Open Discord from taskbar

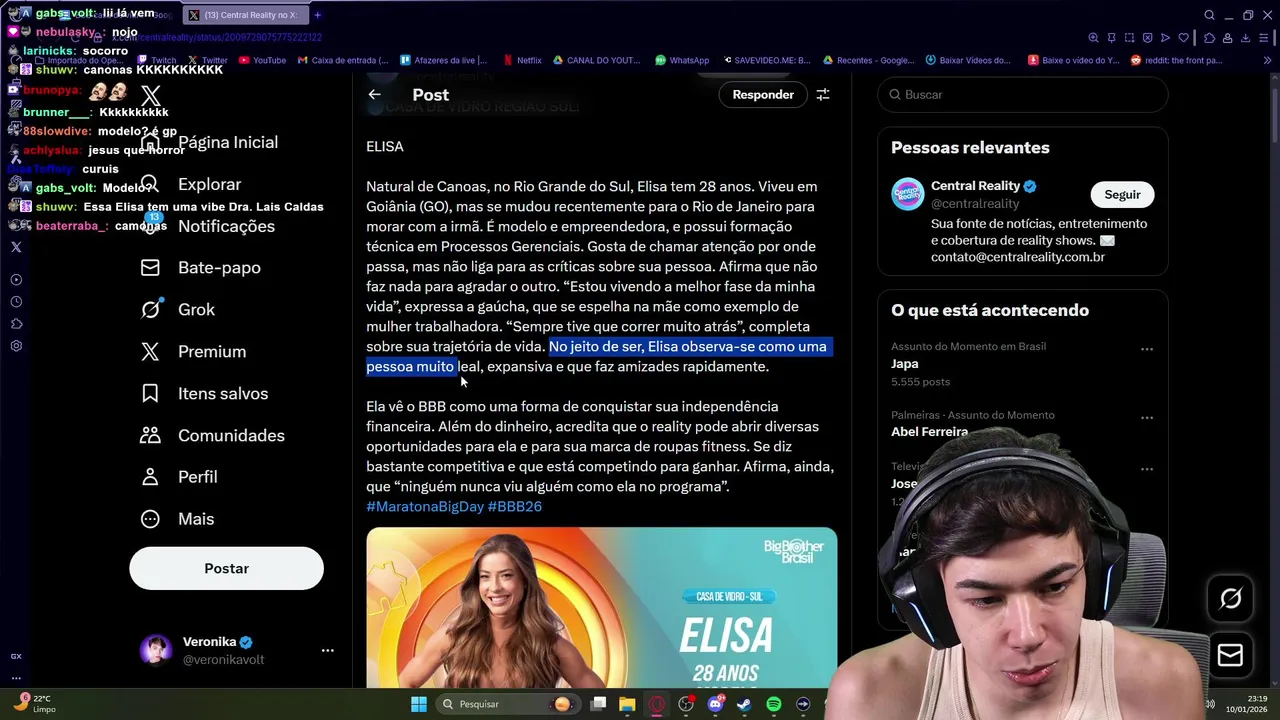715,704
